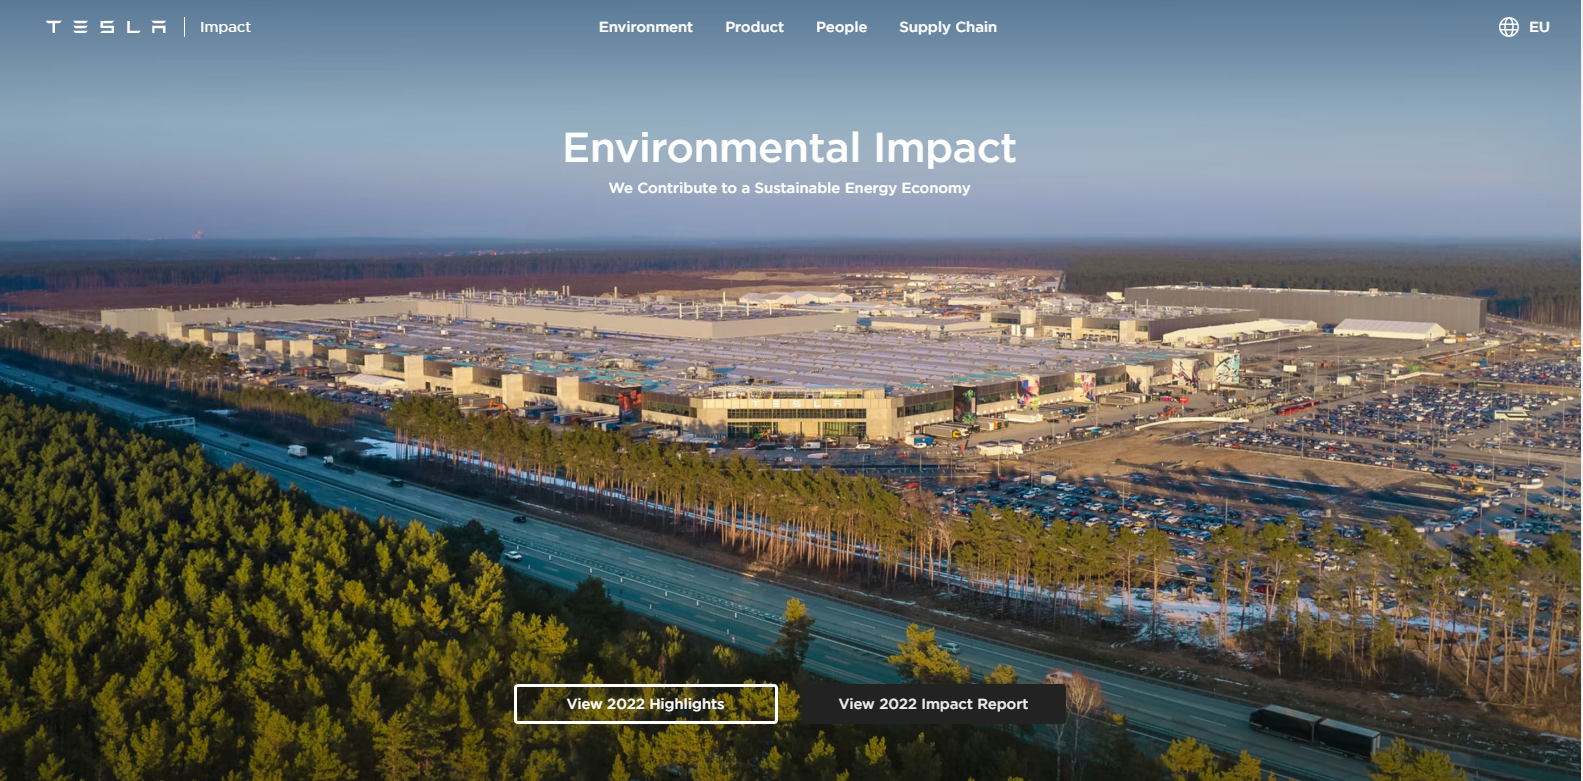Go to the Product section
The image size is (1583, 781).
pyautogui.click(x=754, y=27)
